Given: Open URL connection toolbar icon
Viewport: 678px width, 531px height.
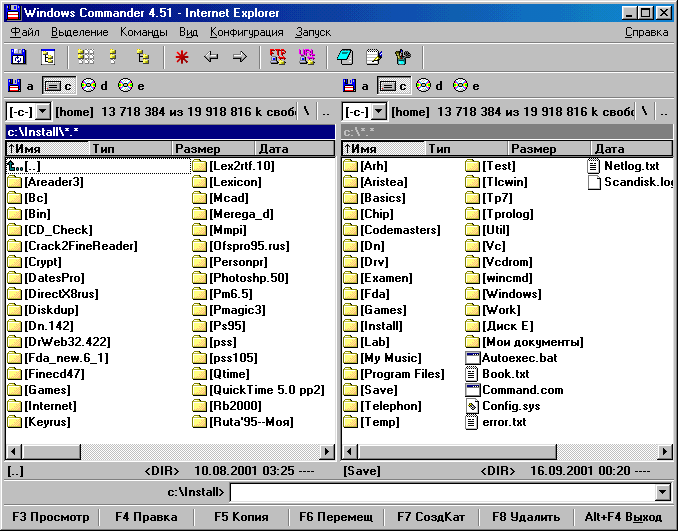Looking at the screenshot, I should (307, 57).
